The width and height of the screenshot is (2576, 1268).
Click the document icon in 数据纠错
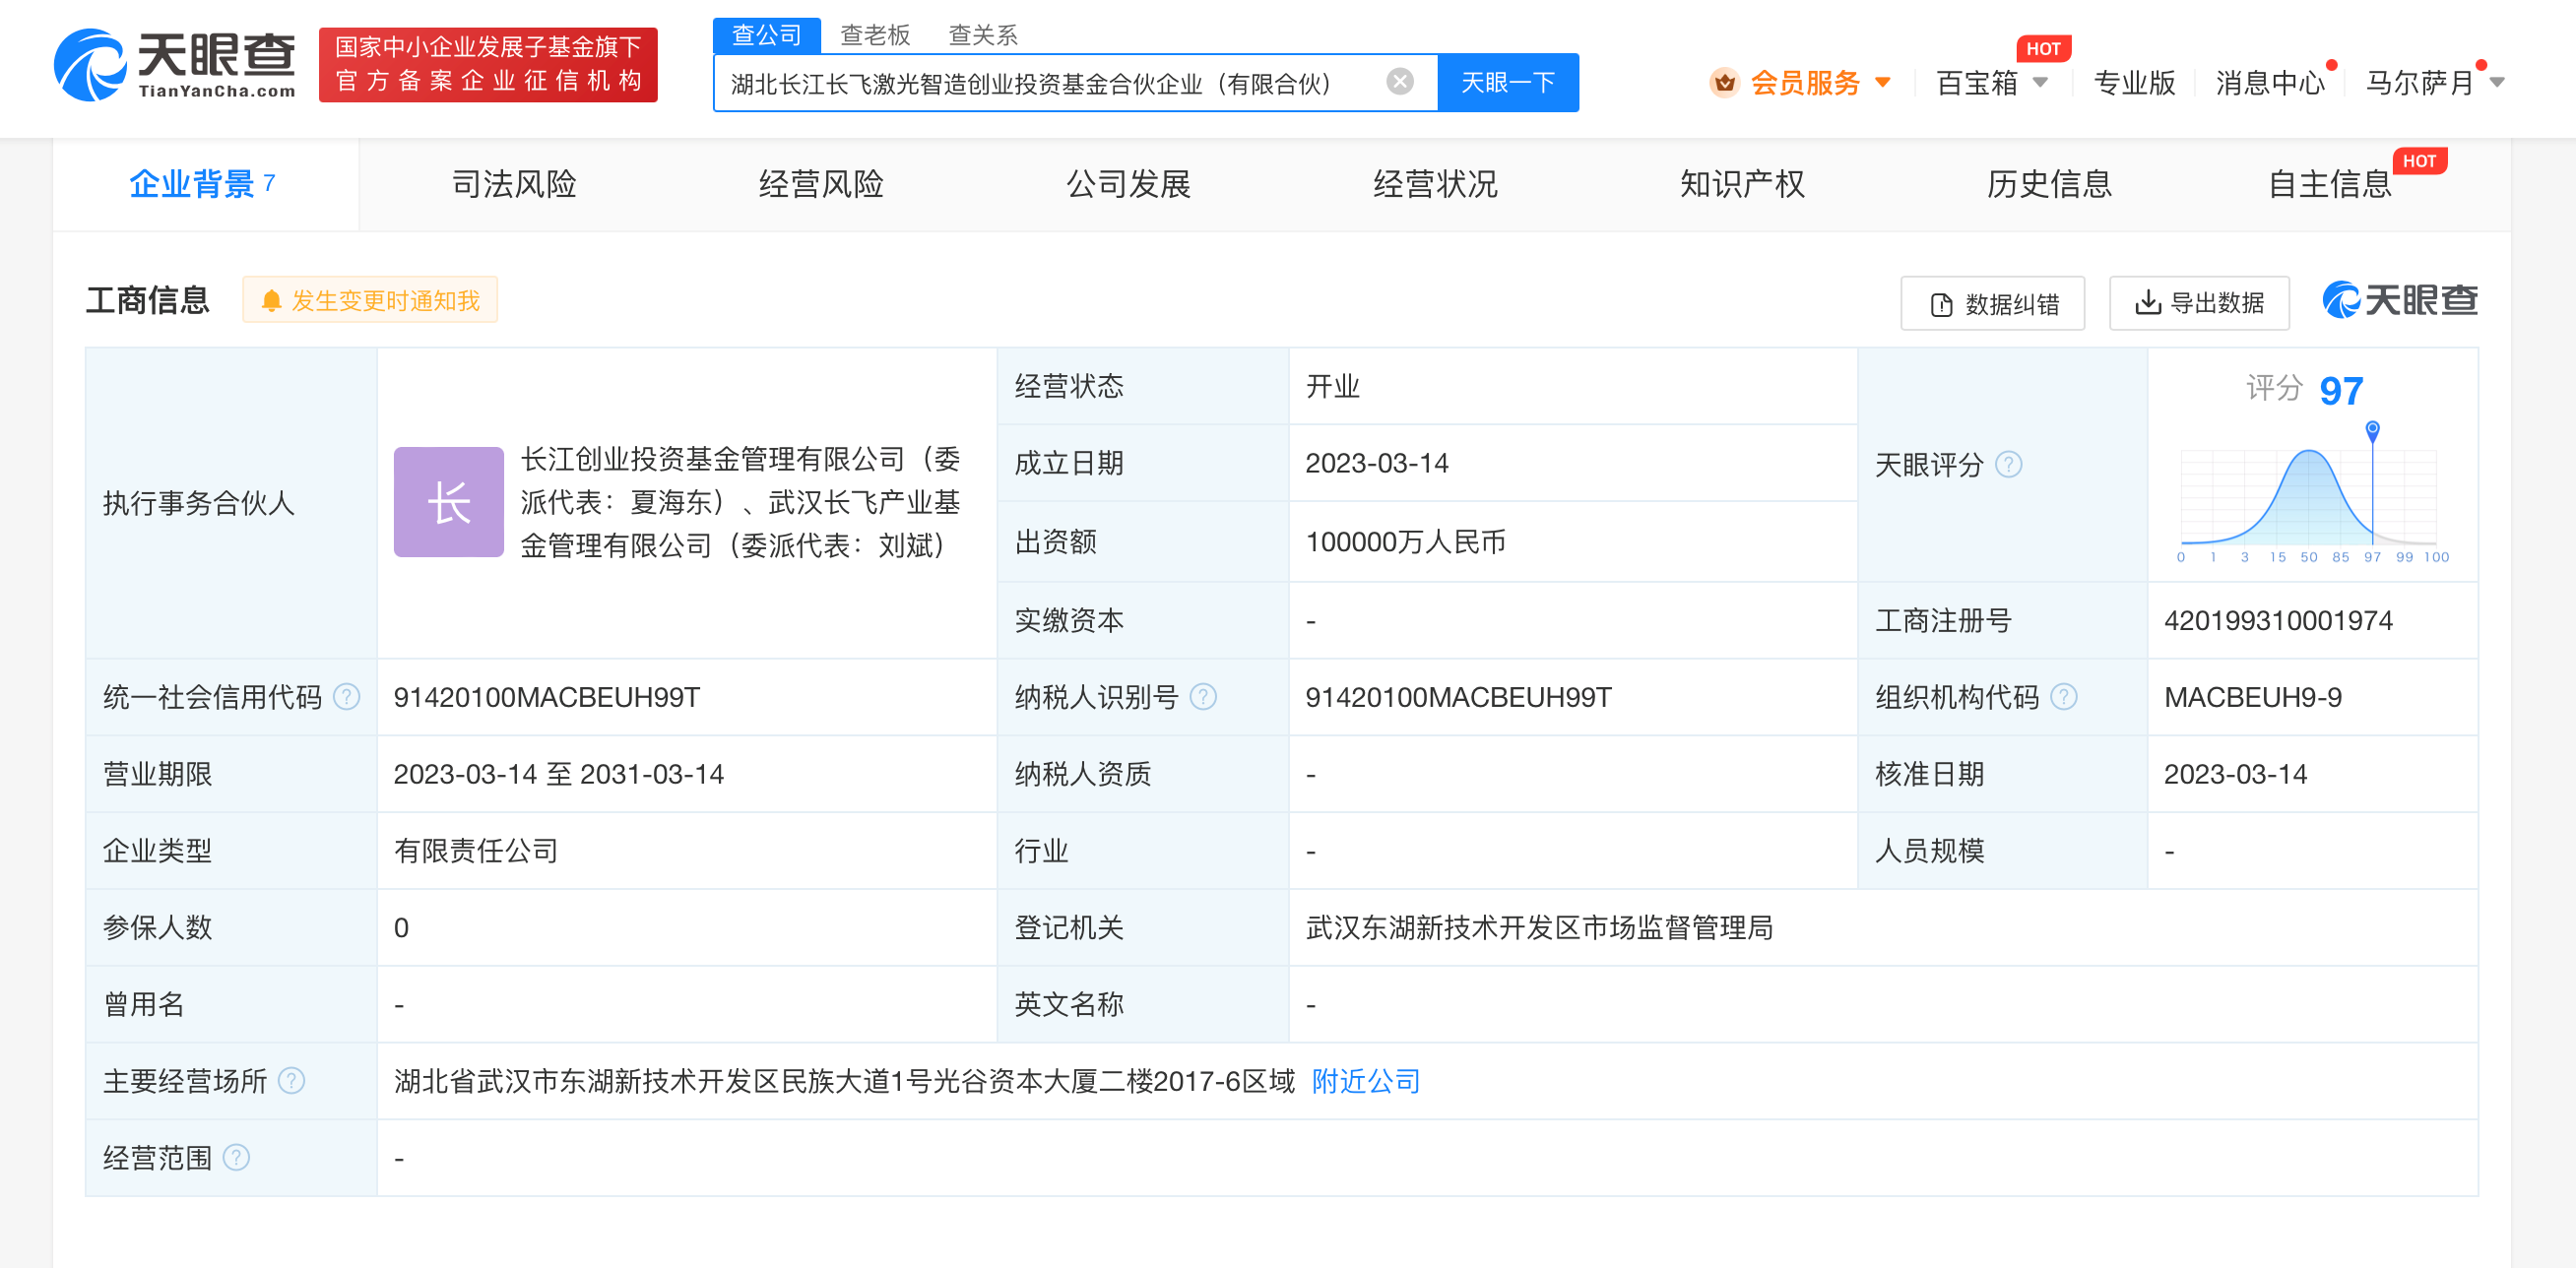[x=1941, y=304]
